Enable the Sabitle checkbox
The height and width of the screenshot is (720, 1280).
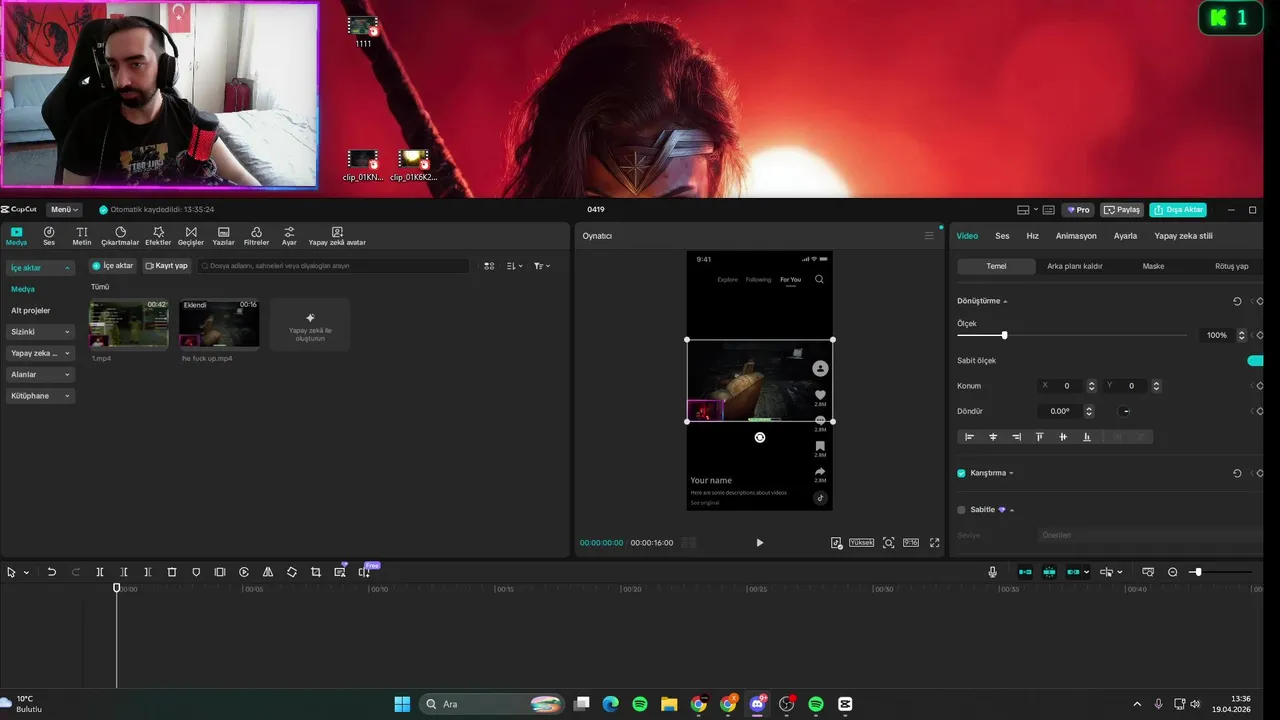pyautogui.click(x=962, y=510)
